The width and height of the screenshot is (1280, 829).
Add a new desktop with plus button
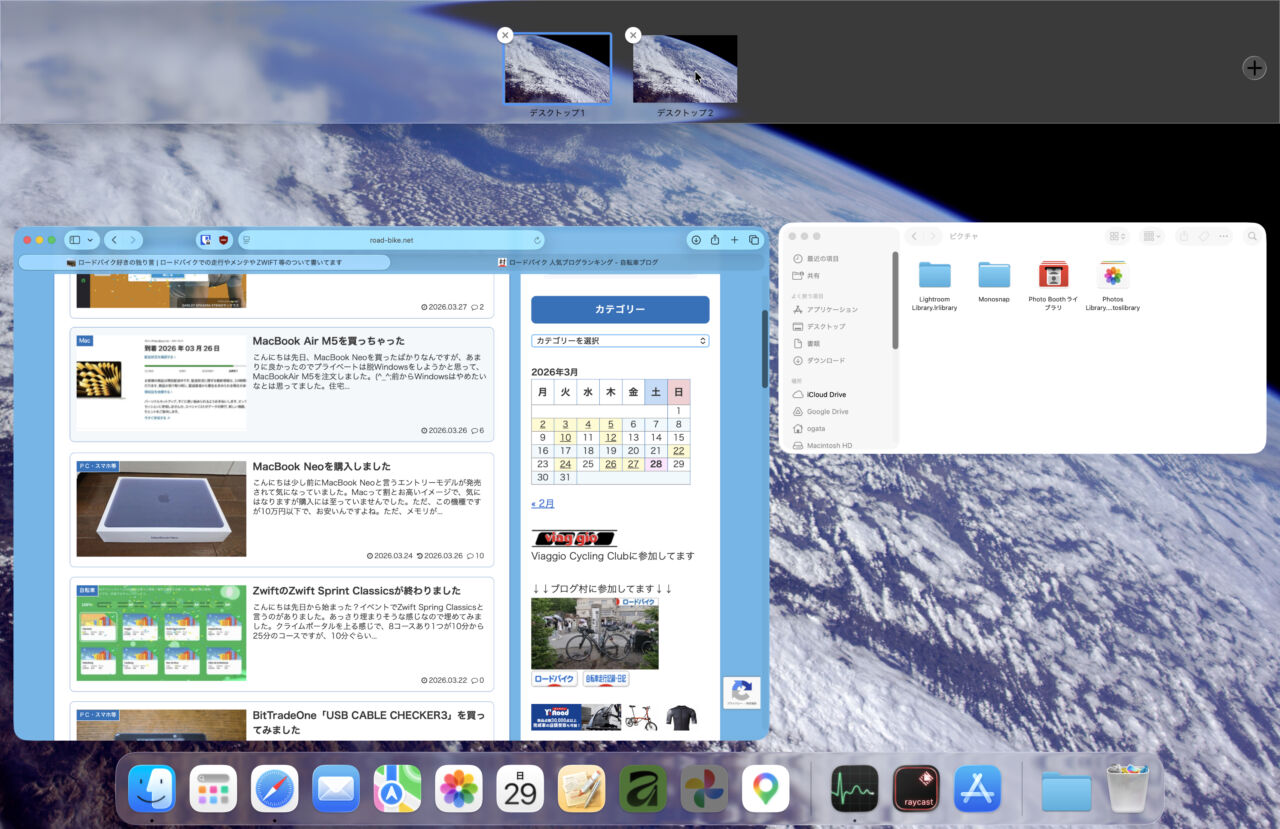[1253, 67]
